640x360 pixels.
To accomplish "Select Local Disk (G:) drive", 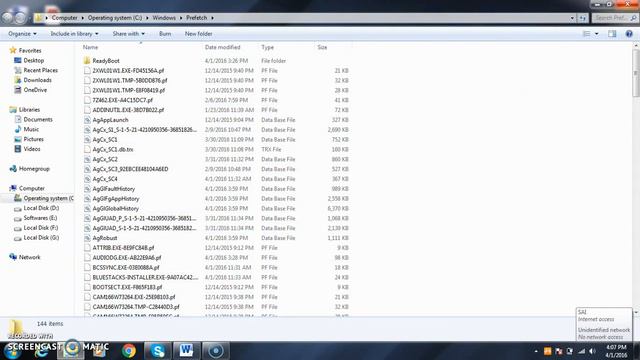I will (x=41, y=238).
